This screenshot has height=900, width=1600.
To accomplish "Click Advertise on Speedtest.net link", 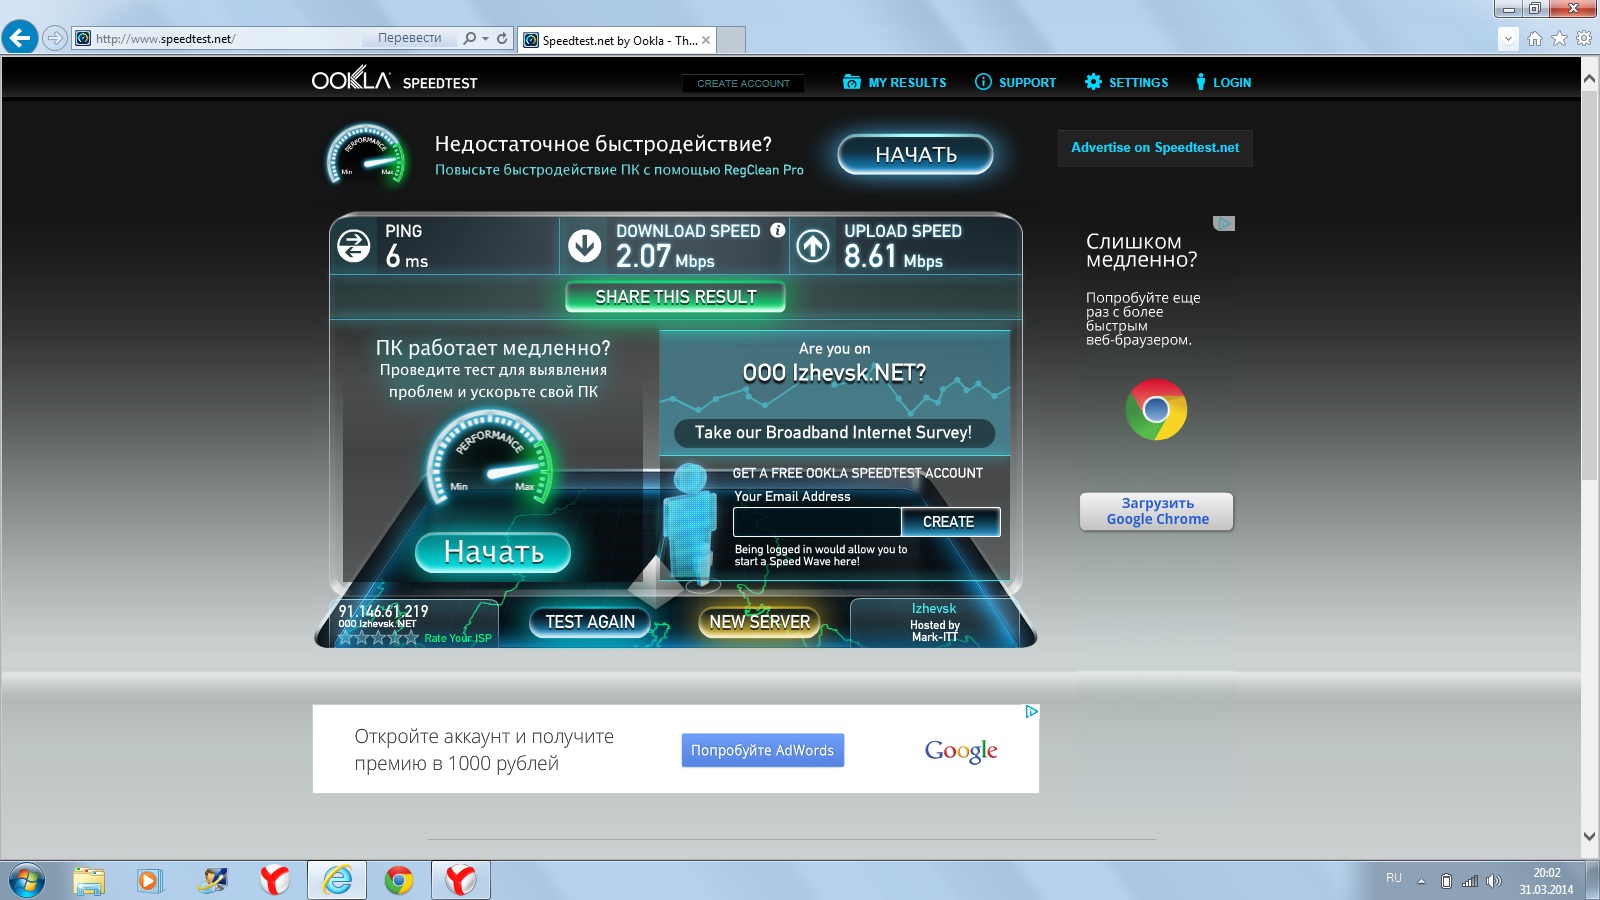I will [1155, 147].
